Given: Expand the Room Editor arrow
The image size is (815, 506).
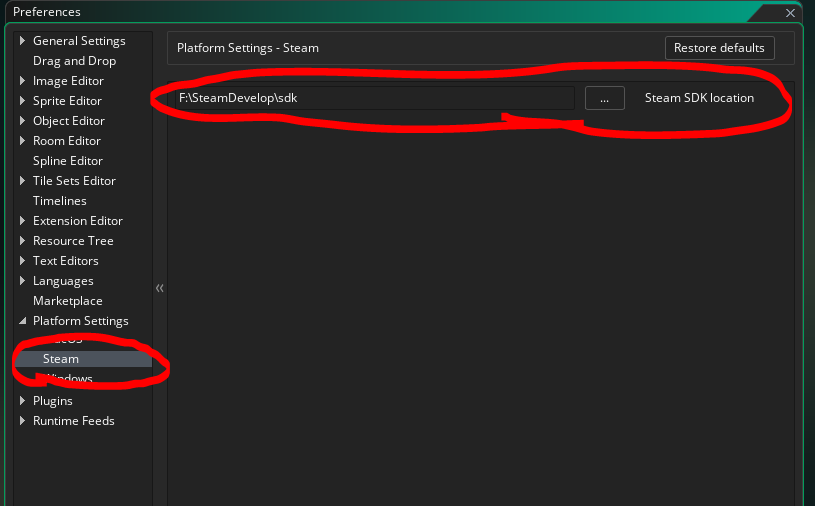Looking at the screenshot, I should (x=22, y=140).
